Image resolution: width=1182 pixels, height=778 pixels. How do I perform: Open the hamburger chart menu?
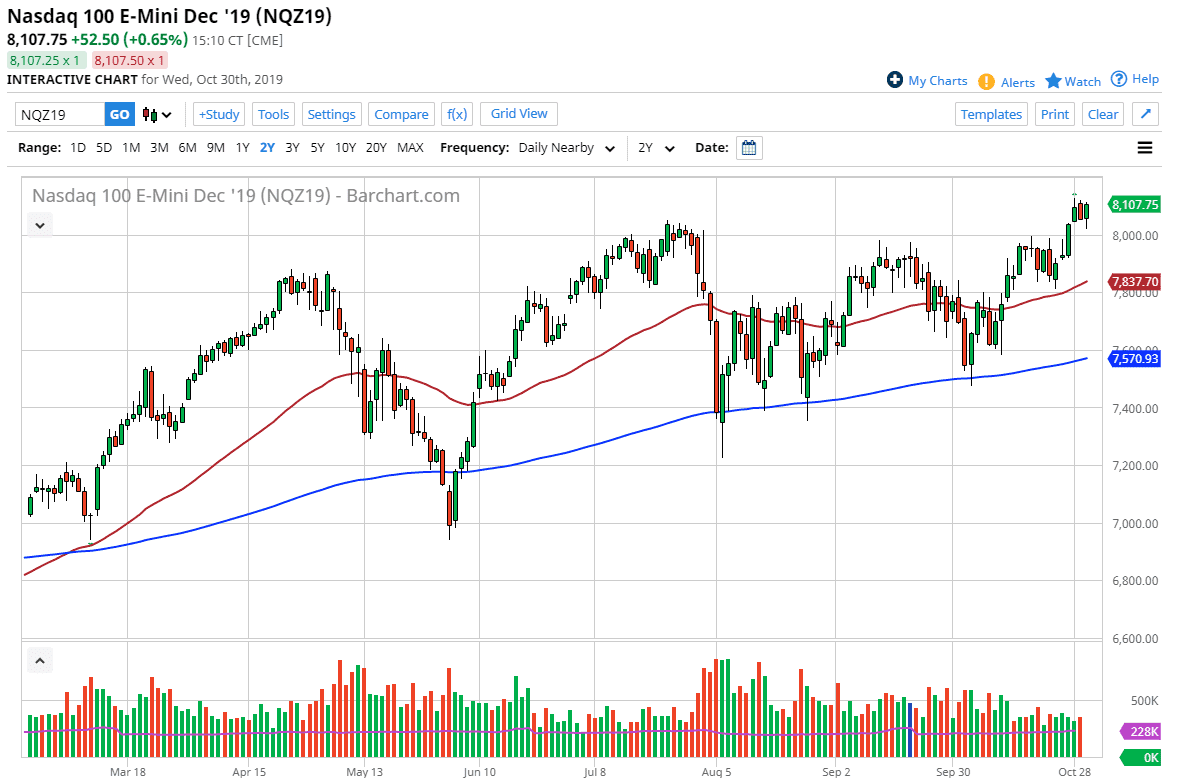pos(1144,147)
